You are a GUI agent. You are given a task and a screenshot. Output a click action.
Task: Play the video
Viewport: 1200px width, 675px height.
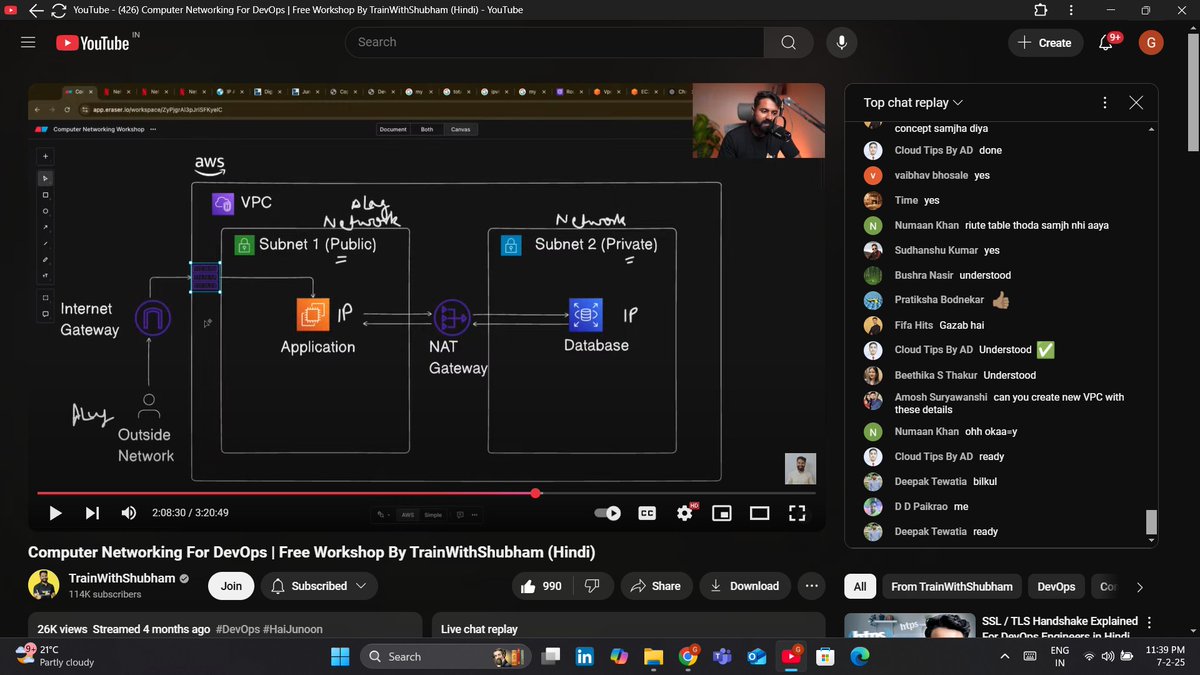(x=55, y=513)
